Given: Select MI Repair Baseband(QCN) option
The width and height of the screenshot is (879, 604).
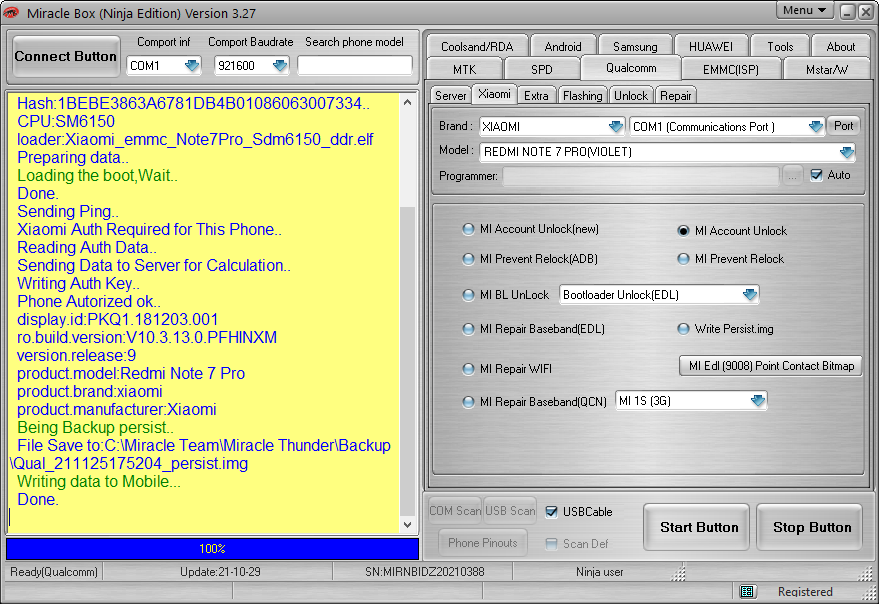Looking at the screenshot, I should [468, 402].
